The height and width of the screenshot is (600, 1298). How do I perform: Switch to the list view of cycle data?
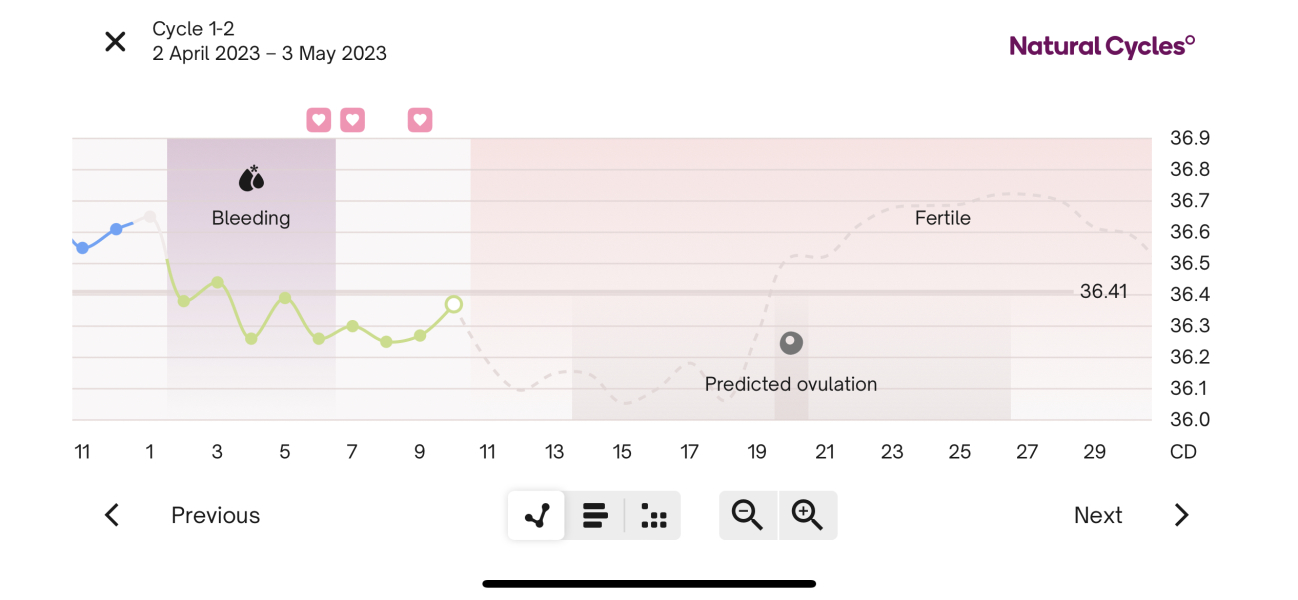[595, 515]
